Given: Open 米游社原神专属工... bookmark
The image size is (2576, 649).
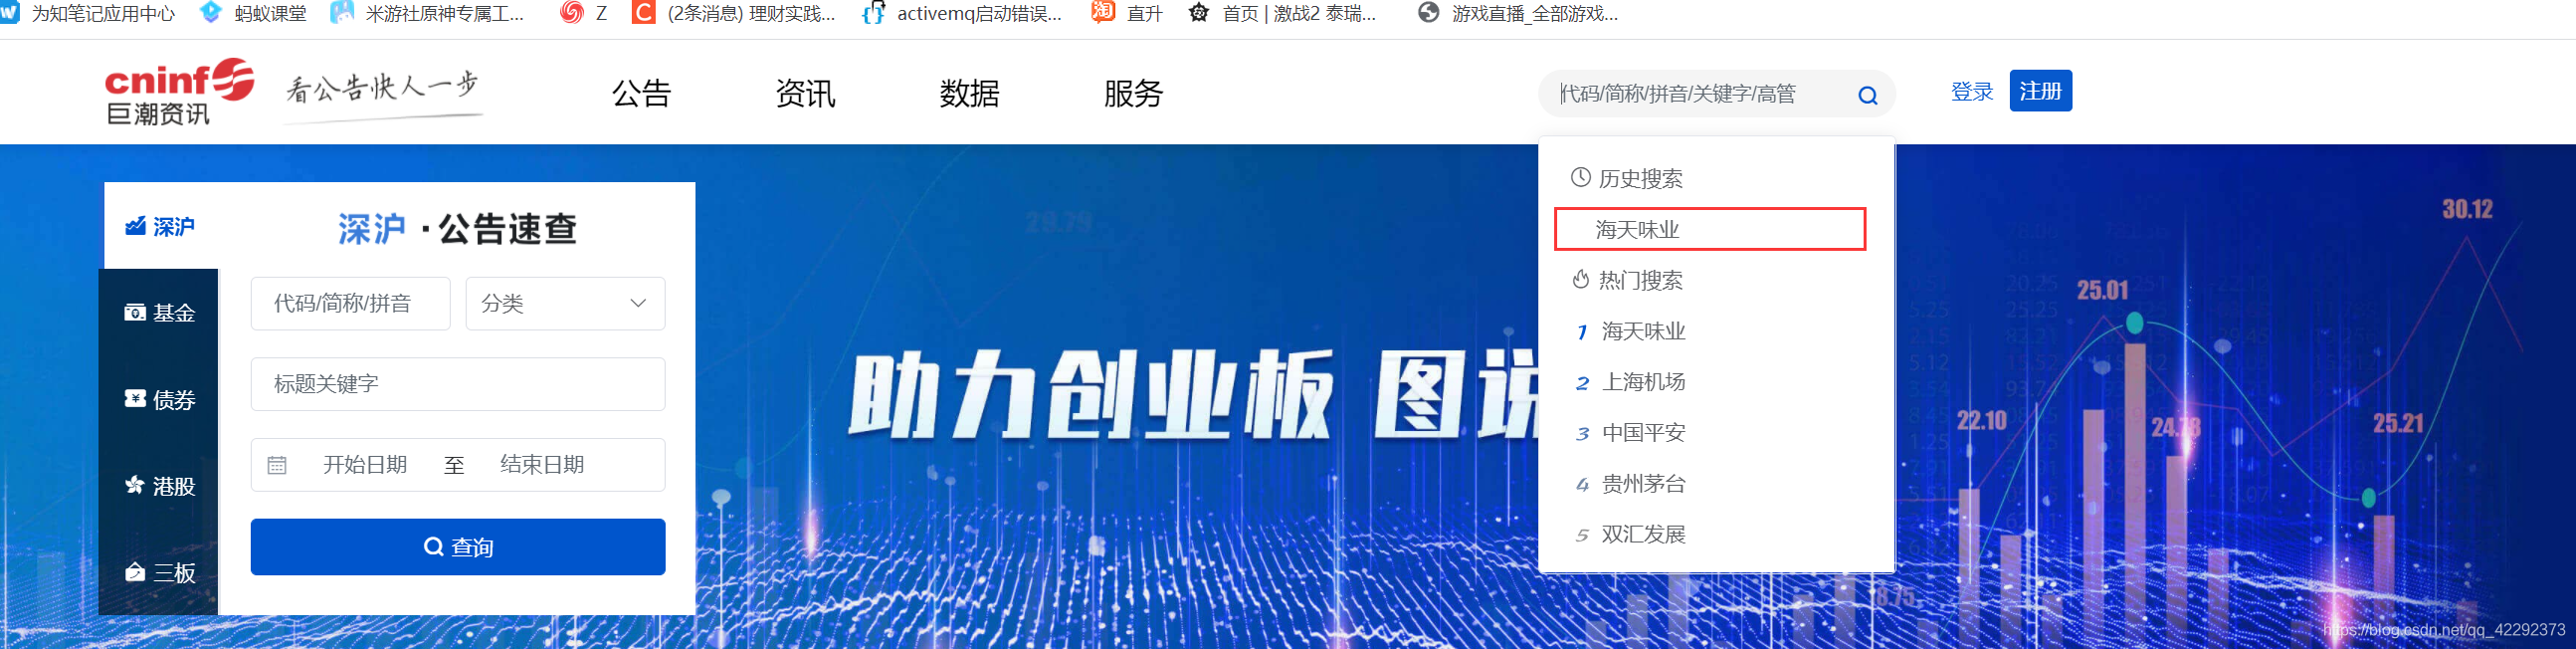Looking at the screenshot, I should 427,13.
